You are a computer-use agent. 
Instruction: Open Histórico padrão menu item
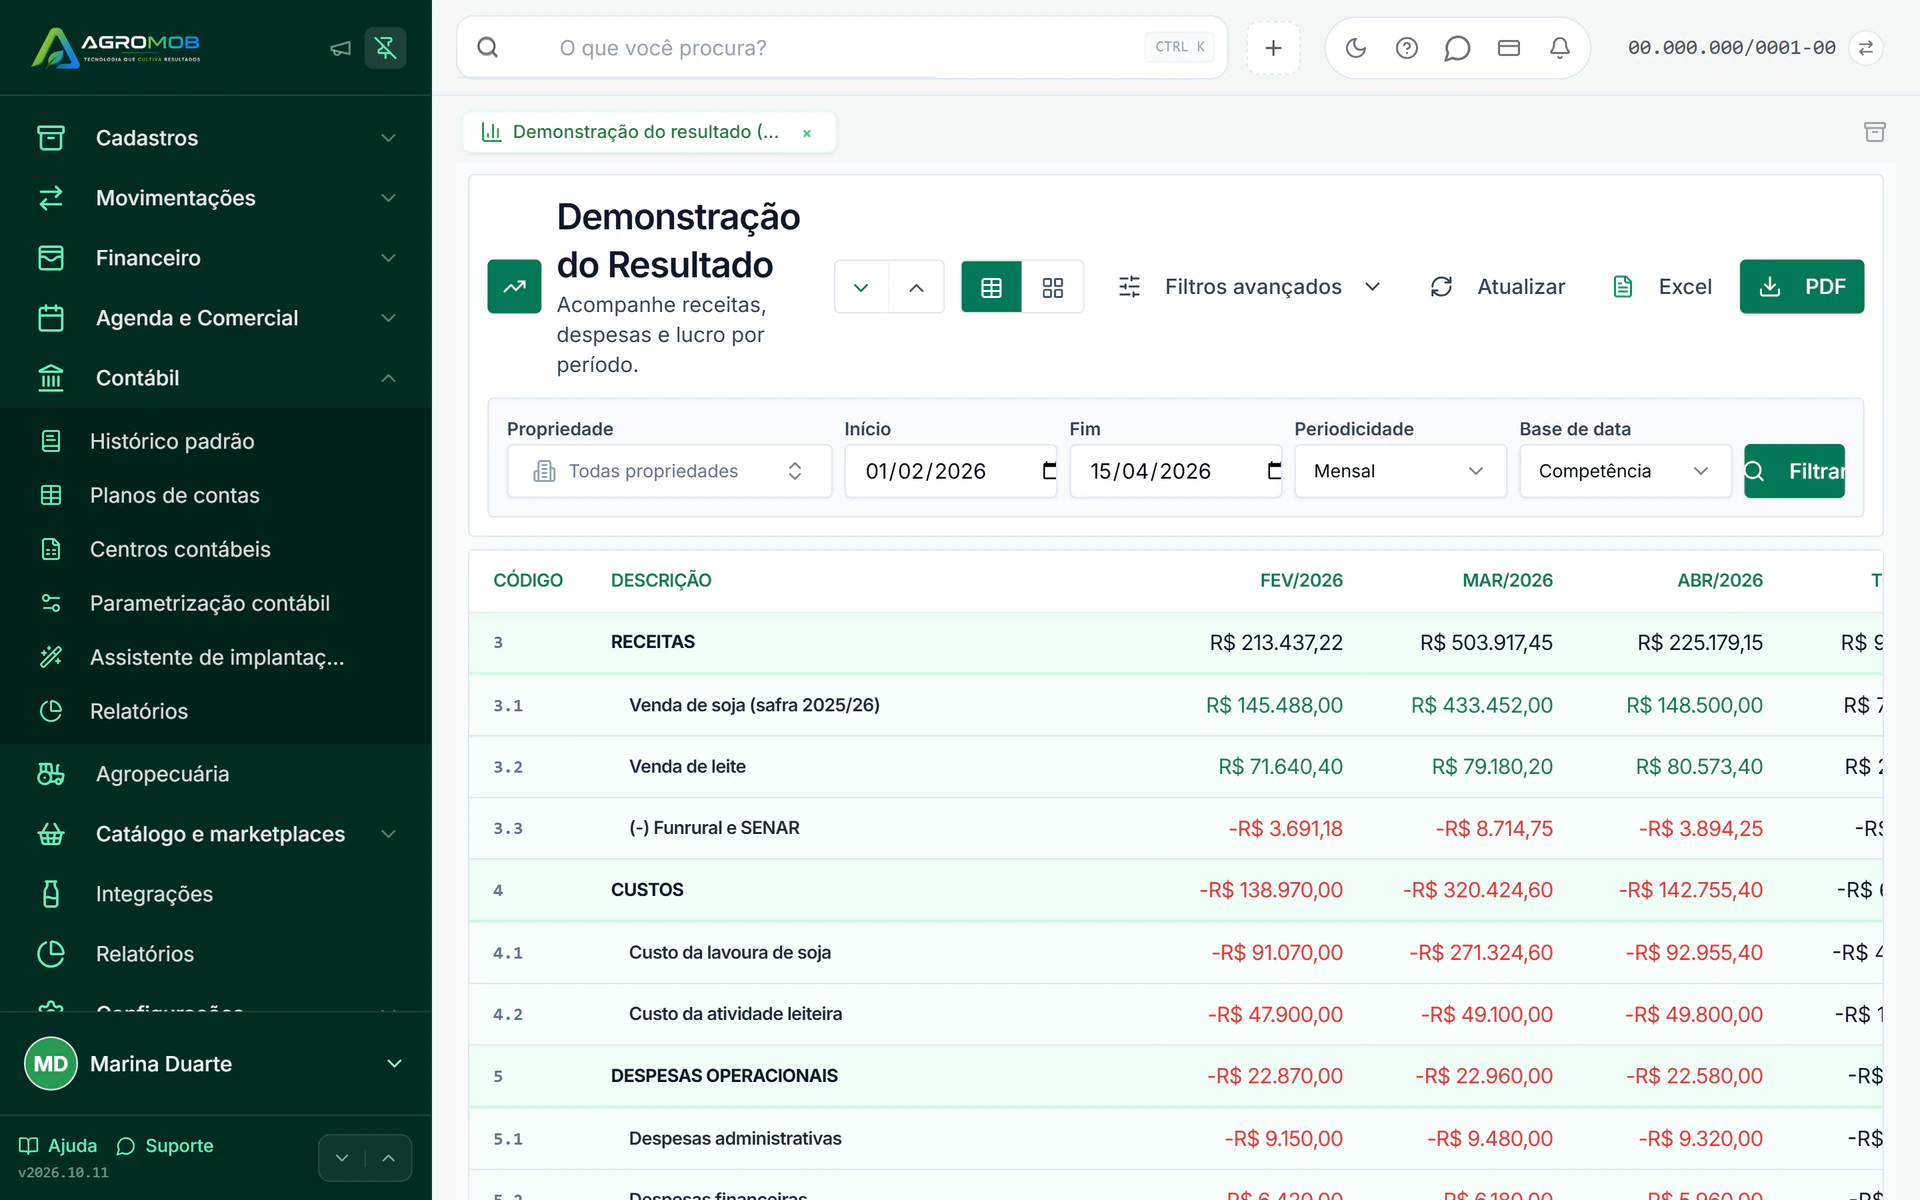pos(216,441)
